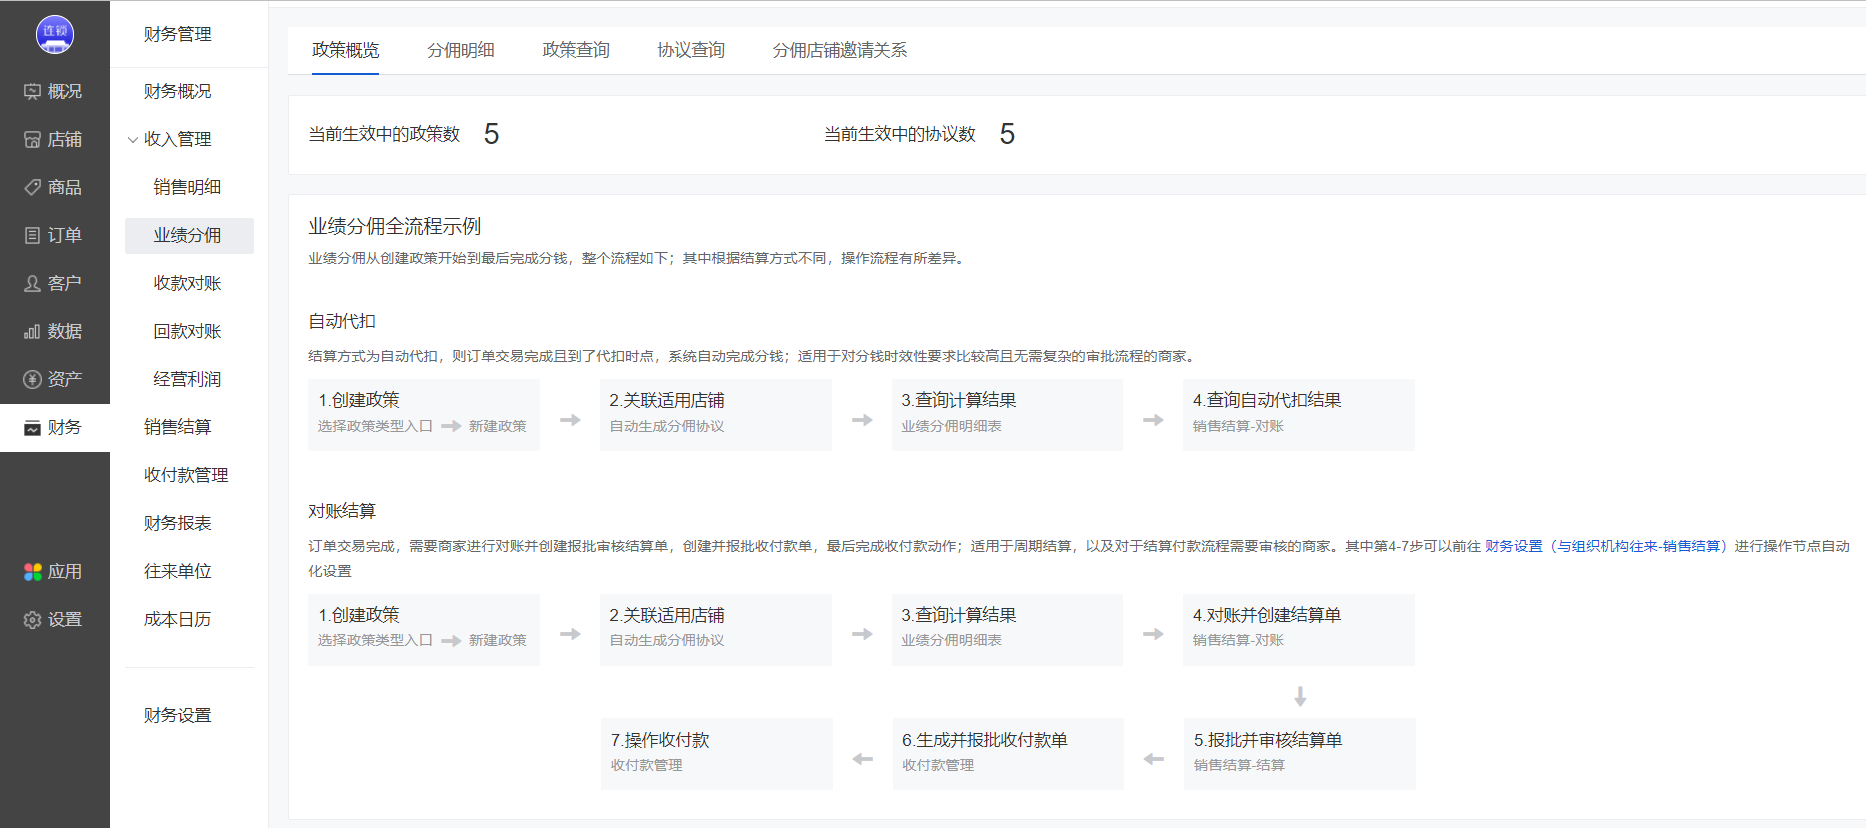Viewport: 1866px width, 828px height.
Task: Click the 当前生效中的政策数 value 5
Action: [491, 134]
